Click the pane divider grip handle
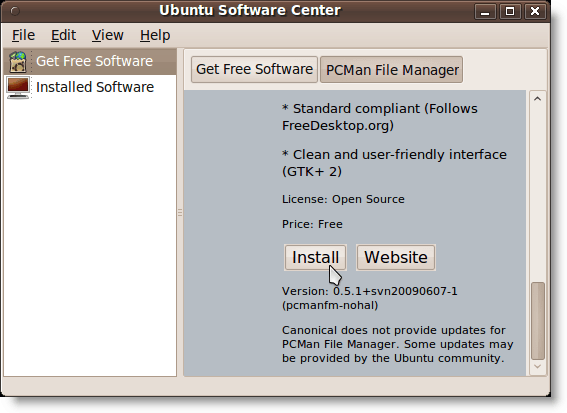This screenshot has width=567, height=413. pyautogui.click(x=180, y=213)
